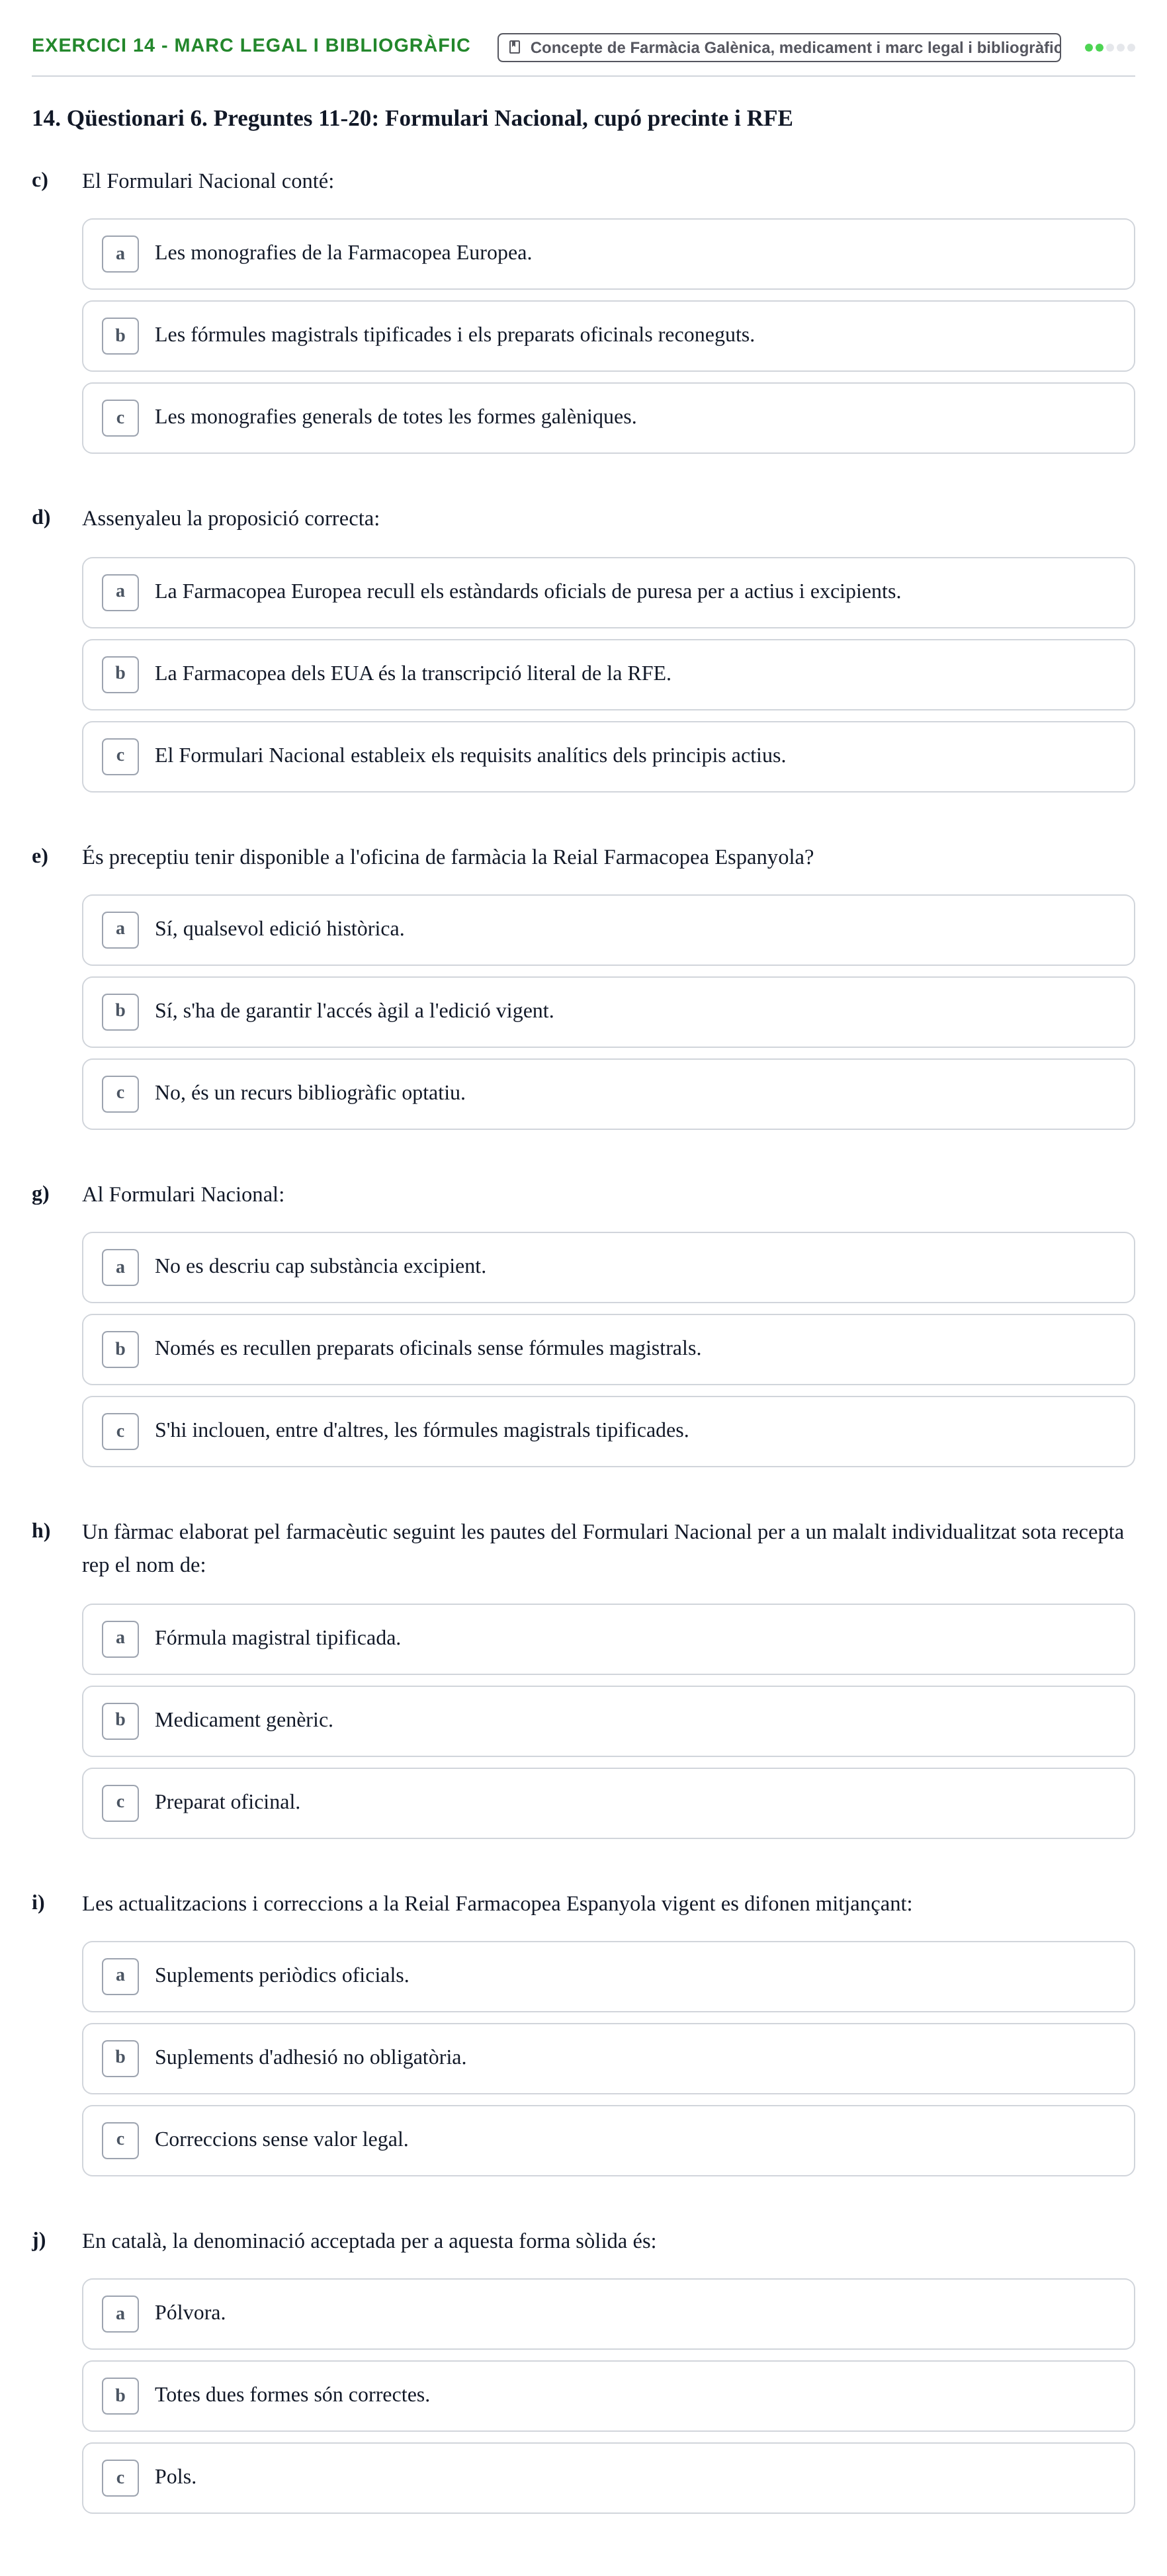Screen dimensions: 1167x2576
Task: Select S'hi inclouen les fórmules magistrals tipificades
Action: point(608,1431)
